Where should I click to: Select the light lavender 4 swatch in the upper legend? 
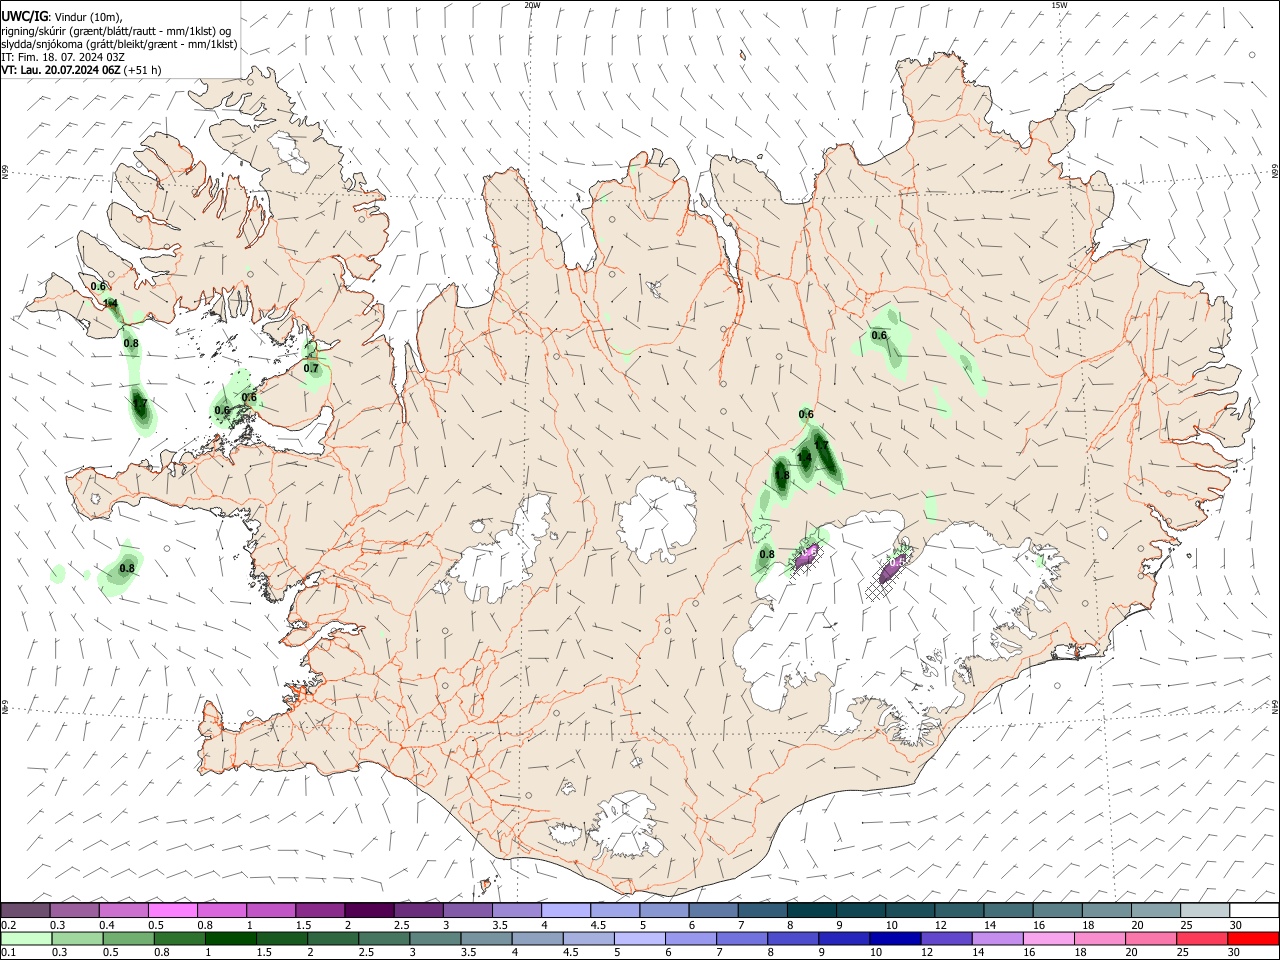[x=565, y=910]
